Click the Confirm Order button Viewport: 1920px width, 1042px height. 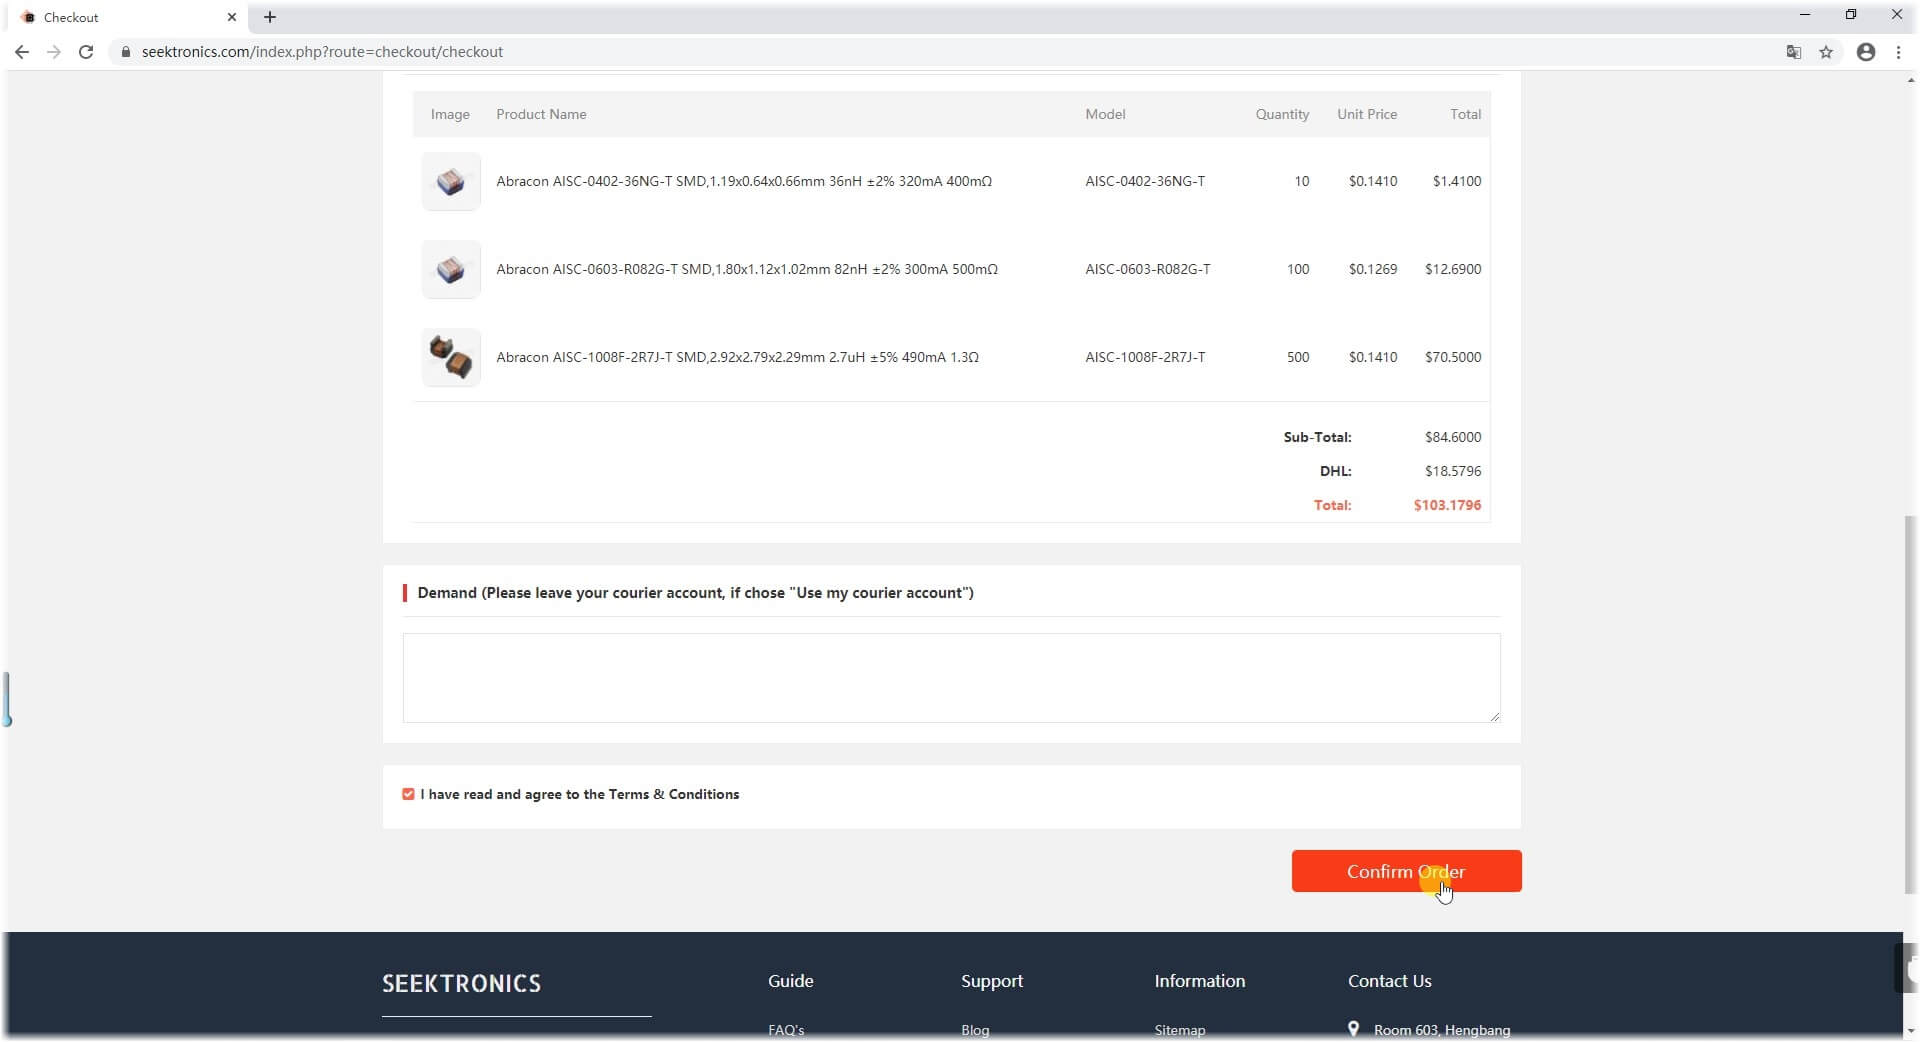tap(1406, 871)
